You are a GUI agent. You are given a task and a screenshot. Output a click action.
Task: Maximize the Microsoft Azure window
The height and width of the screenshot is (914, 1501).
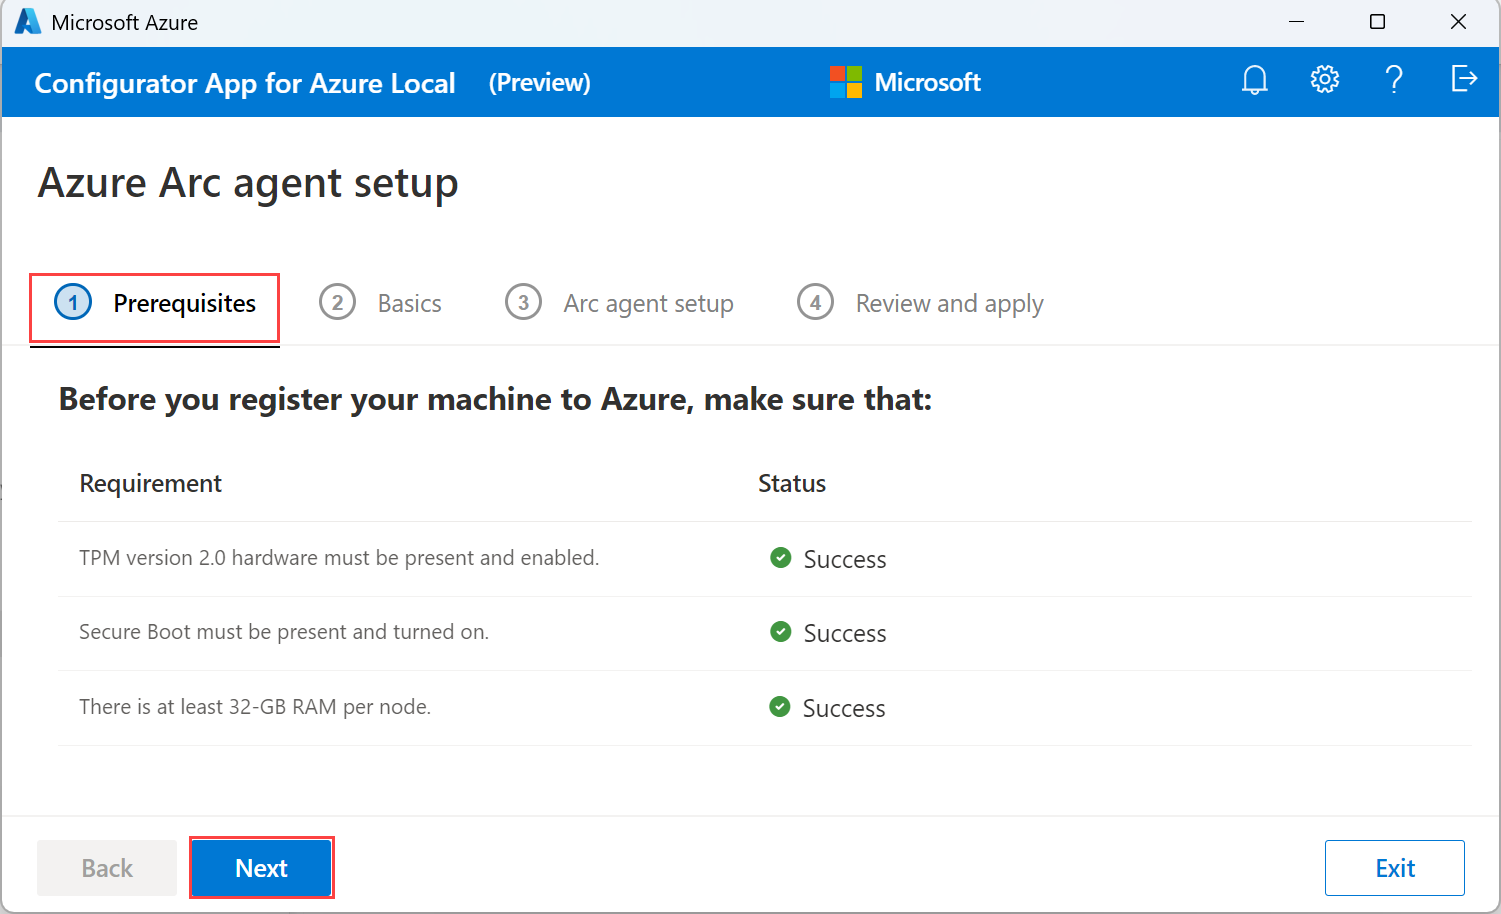pos(1377,22)
